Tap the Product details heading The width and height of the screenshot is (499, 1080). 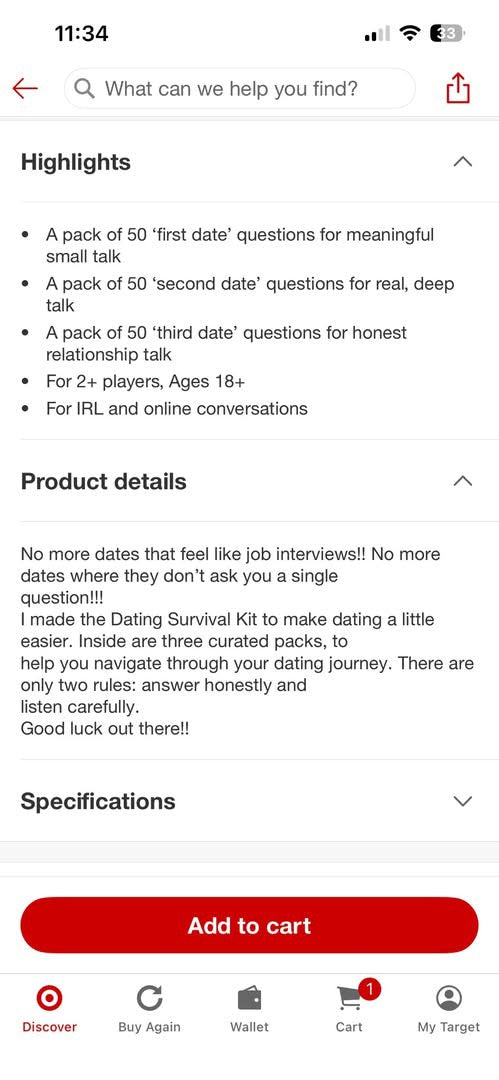103,481
